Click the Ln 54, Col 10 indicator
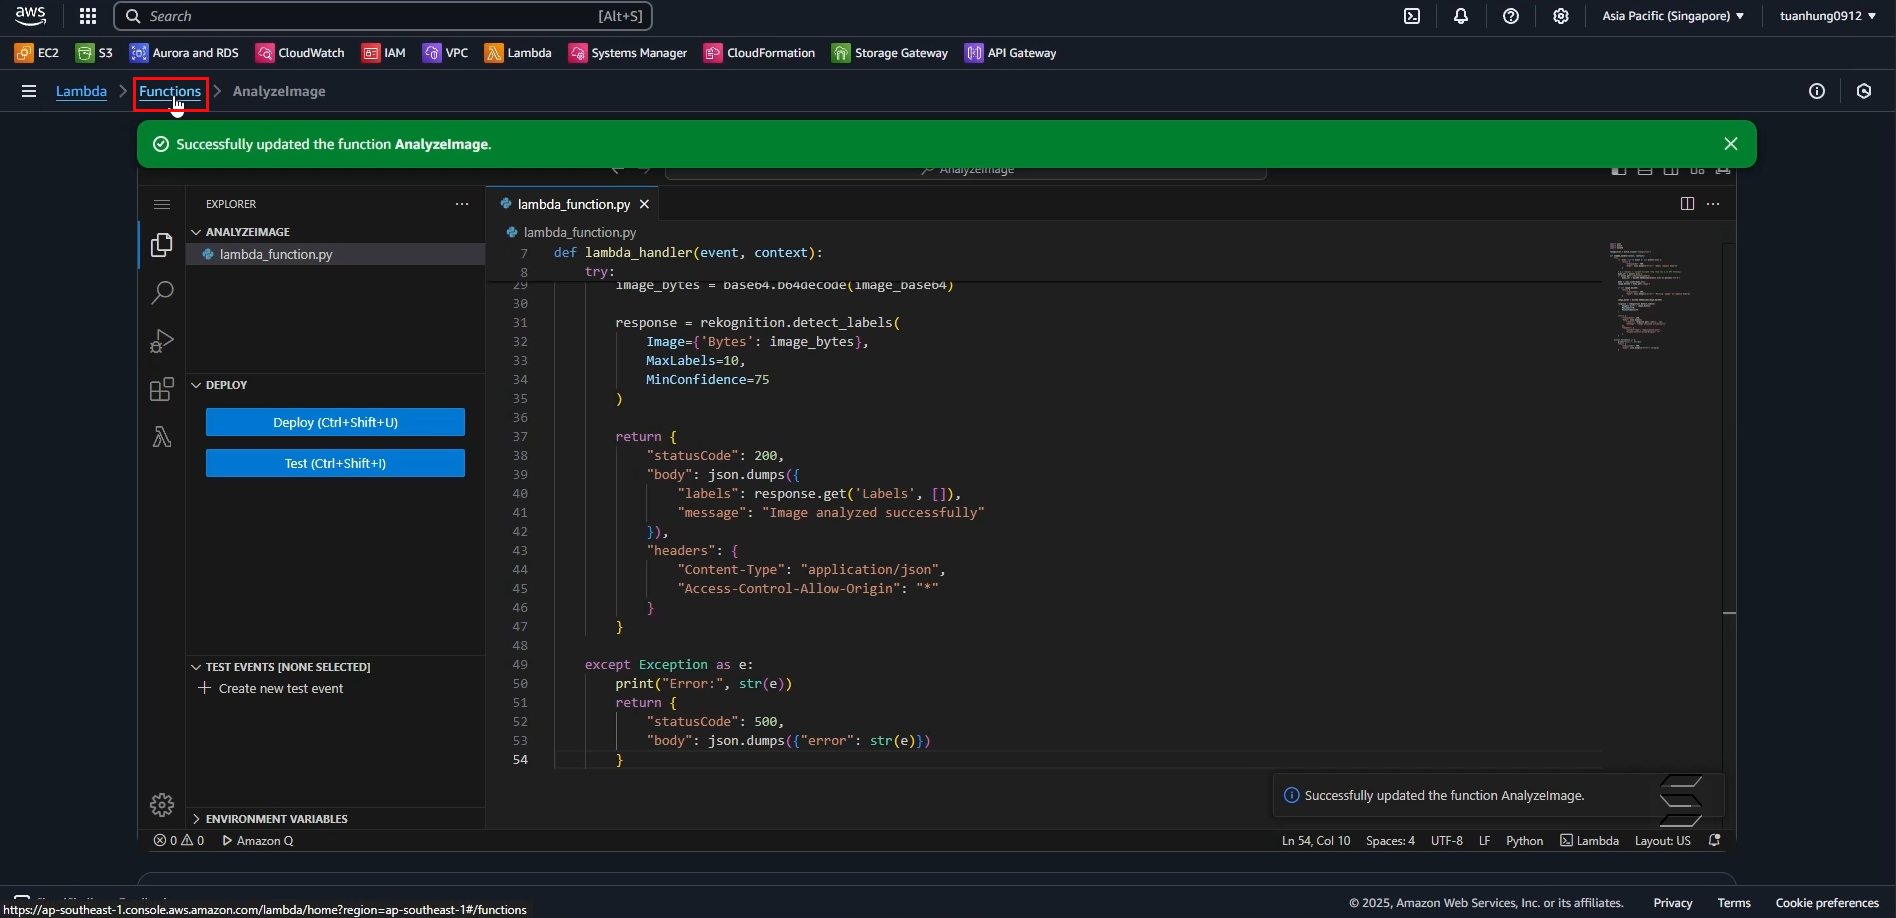The image size is (1896, 918). pyautogui.click(x=1316, y=841)
